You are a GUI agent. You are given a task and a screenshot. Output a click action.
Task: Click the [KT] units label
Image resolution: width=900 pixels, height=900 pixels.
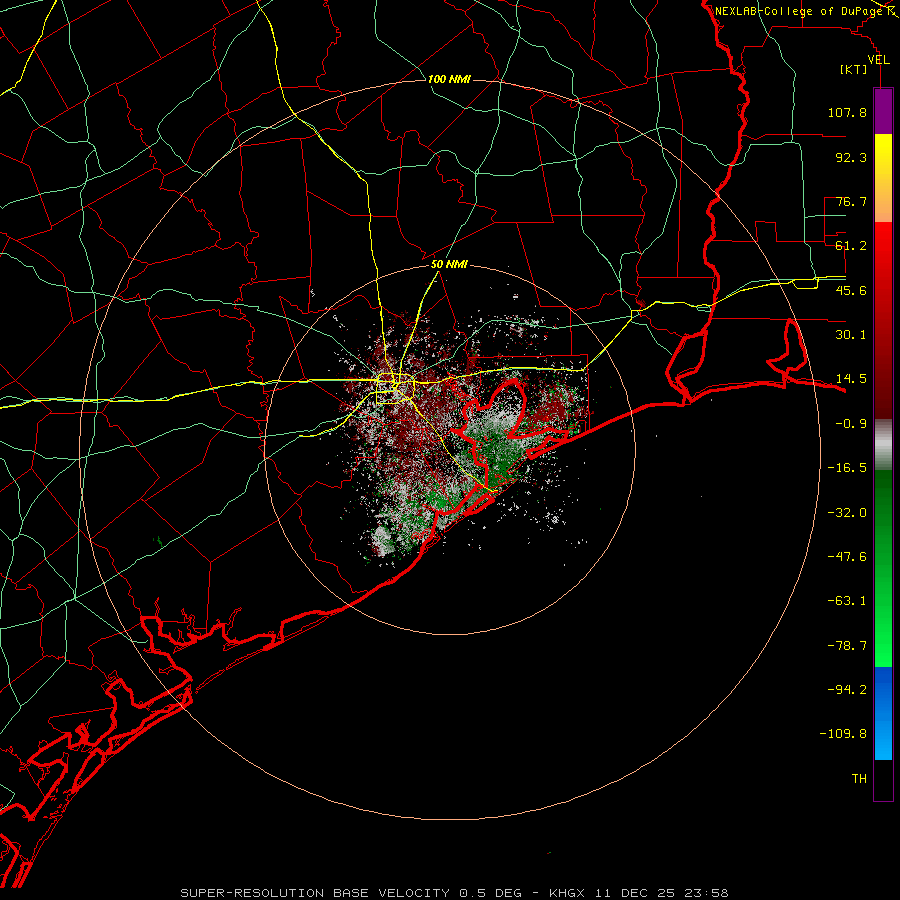853,69
